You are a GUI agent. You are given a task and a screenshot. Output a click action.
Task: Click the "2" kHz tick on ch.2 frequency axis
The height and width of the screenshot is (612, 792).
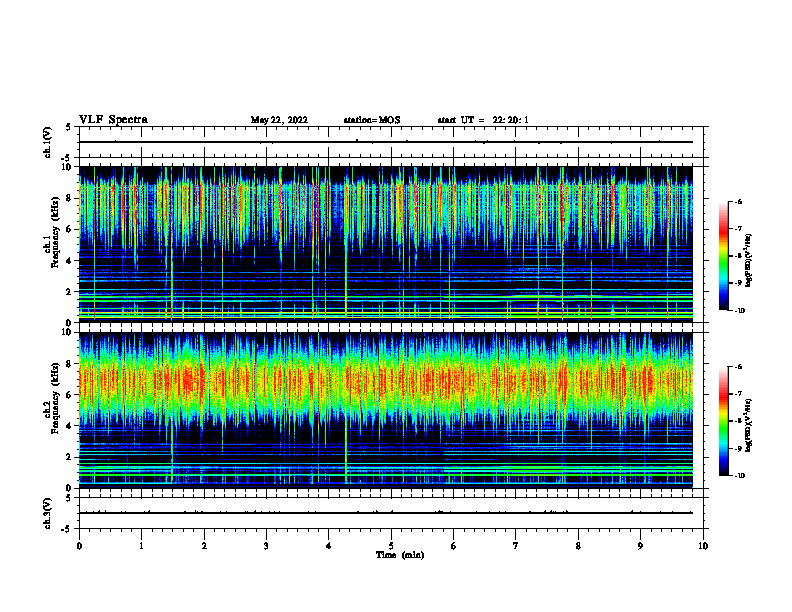[x=70, y=457]
